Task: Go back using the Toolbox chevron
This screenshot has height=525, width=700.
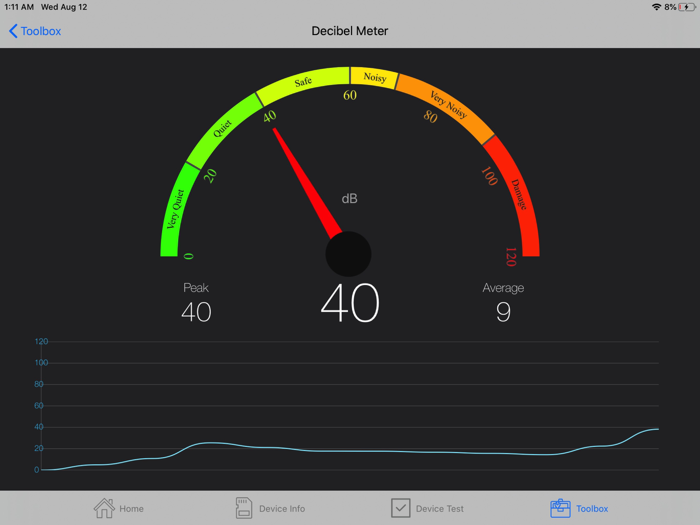Action: point(13,31)
